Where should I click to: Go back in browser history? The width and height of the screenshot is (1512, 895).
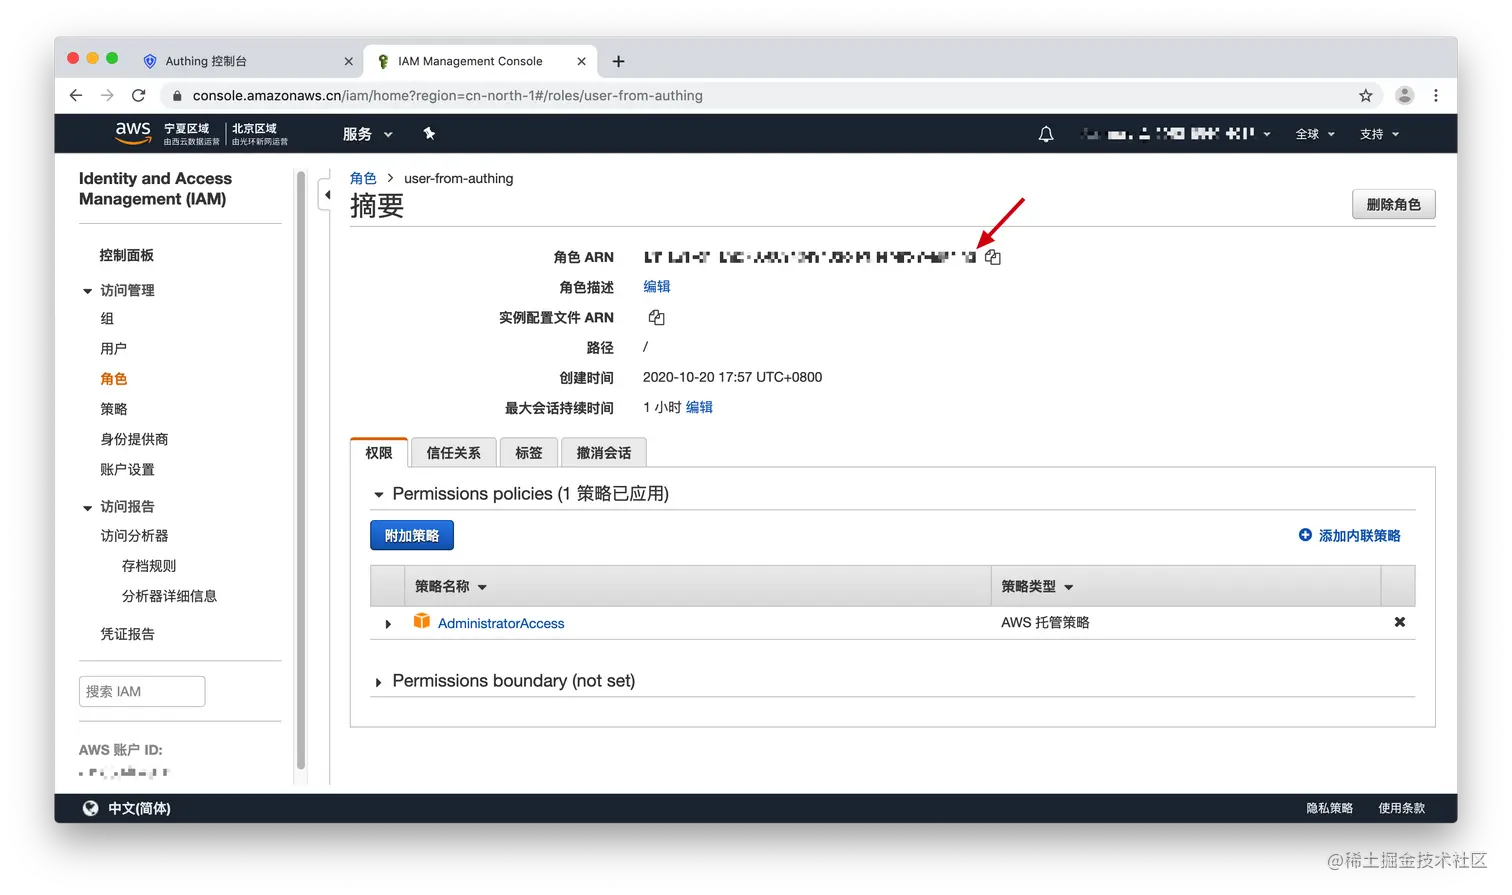tap(76, 95)
